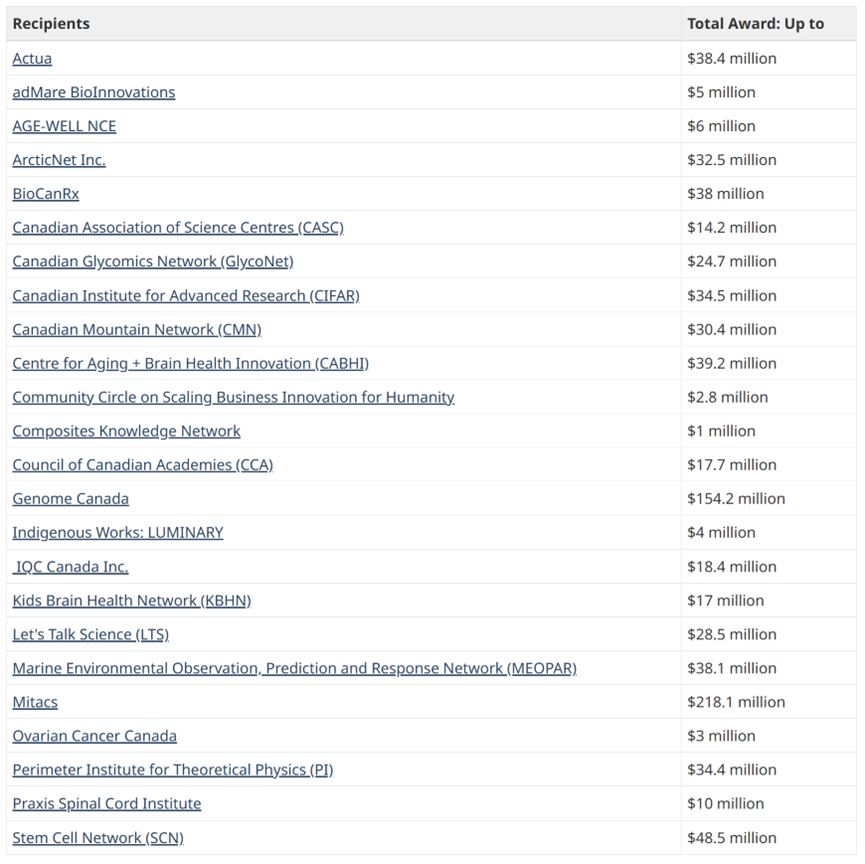Select the $1 million award amount
Screen dimensions: 865x864
click(x=722, y=431)
